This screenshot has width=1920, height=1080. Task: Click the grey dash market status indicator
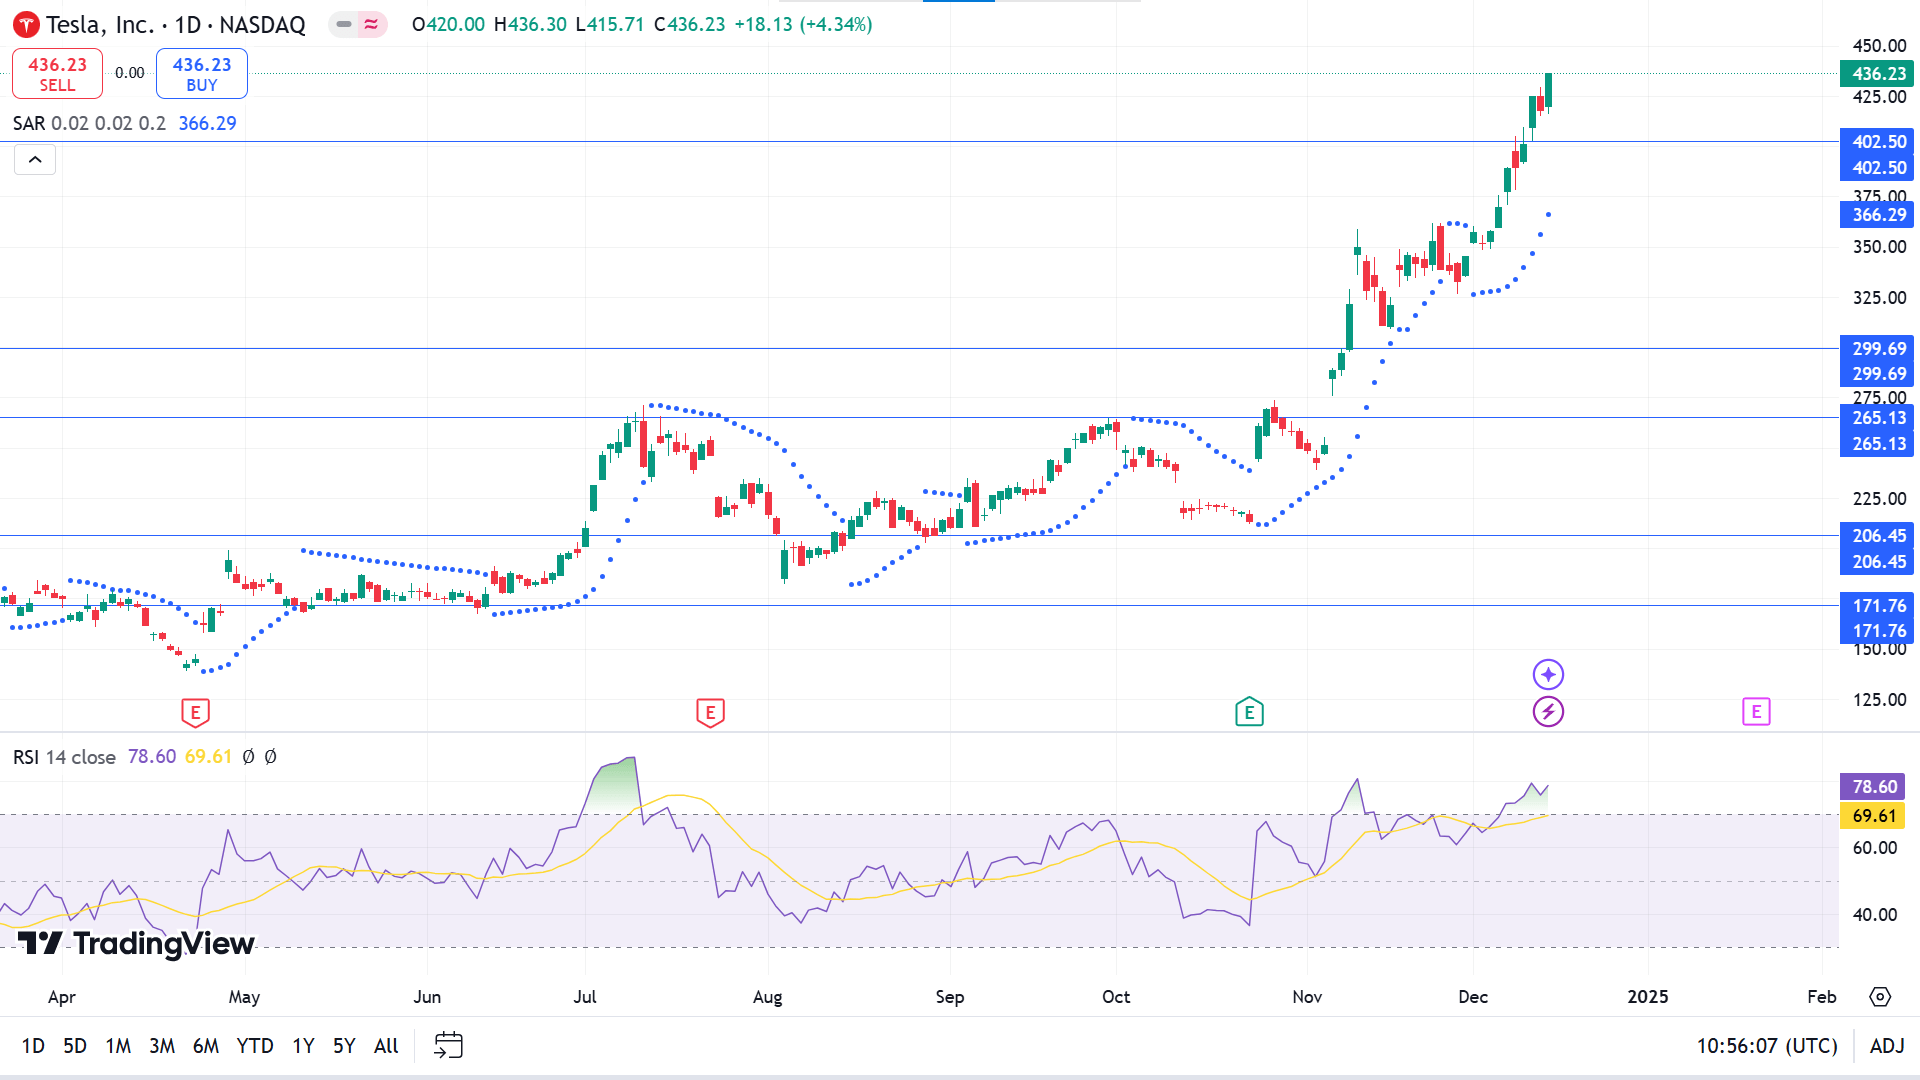(x=344, y=24)
